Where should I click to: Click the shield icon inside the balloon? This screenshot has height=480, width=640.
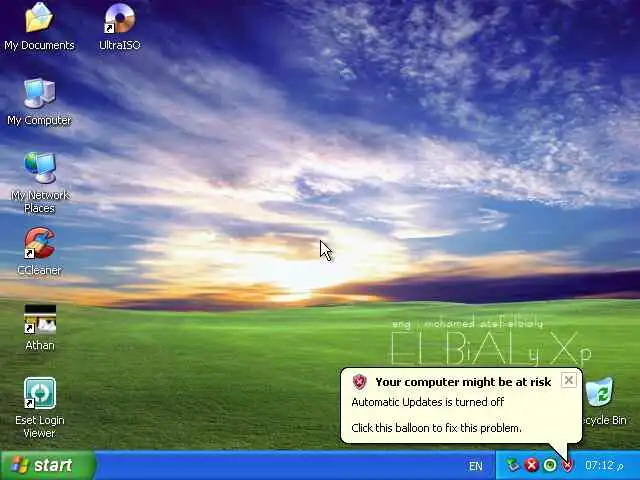(x=360, y=382)
